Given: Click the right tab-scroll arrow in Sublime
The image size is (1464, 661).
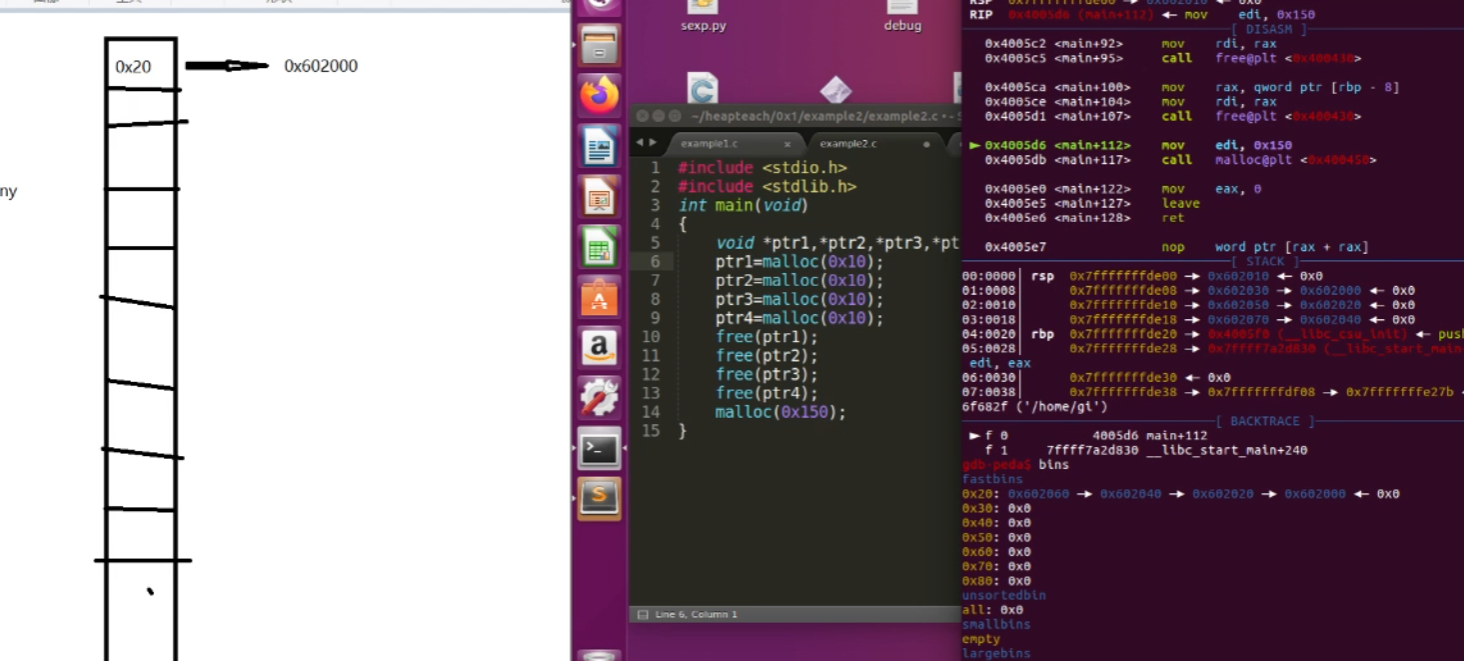Looking at the screenshot, I should [653, 143].
